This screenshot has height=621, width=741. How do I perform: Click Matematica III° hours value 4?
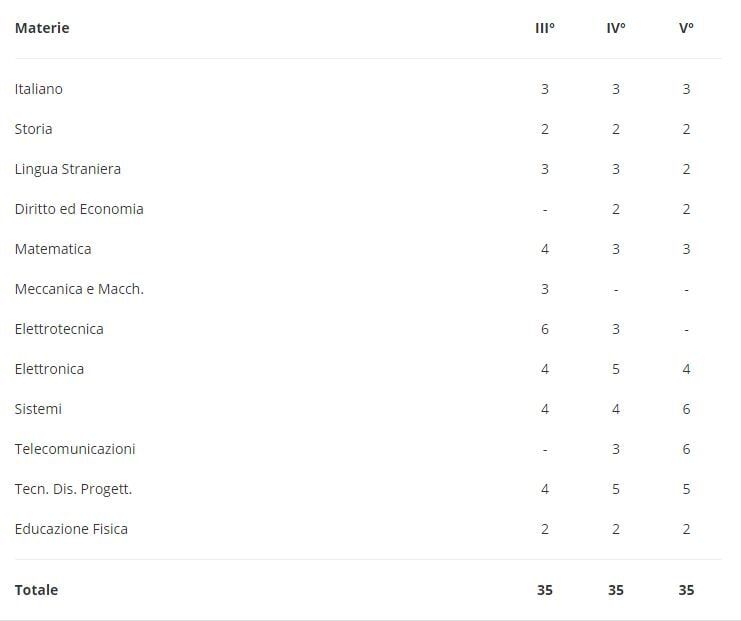click(x=544, y=249)
